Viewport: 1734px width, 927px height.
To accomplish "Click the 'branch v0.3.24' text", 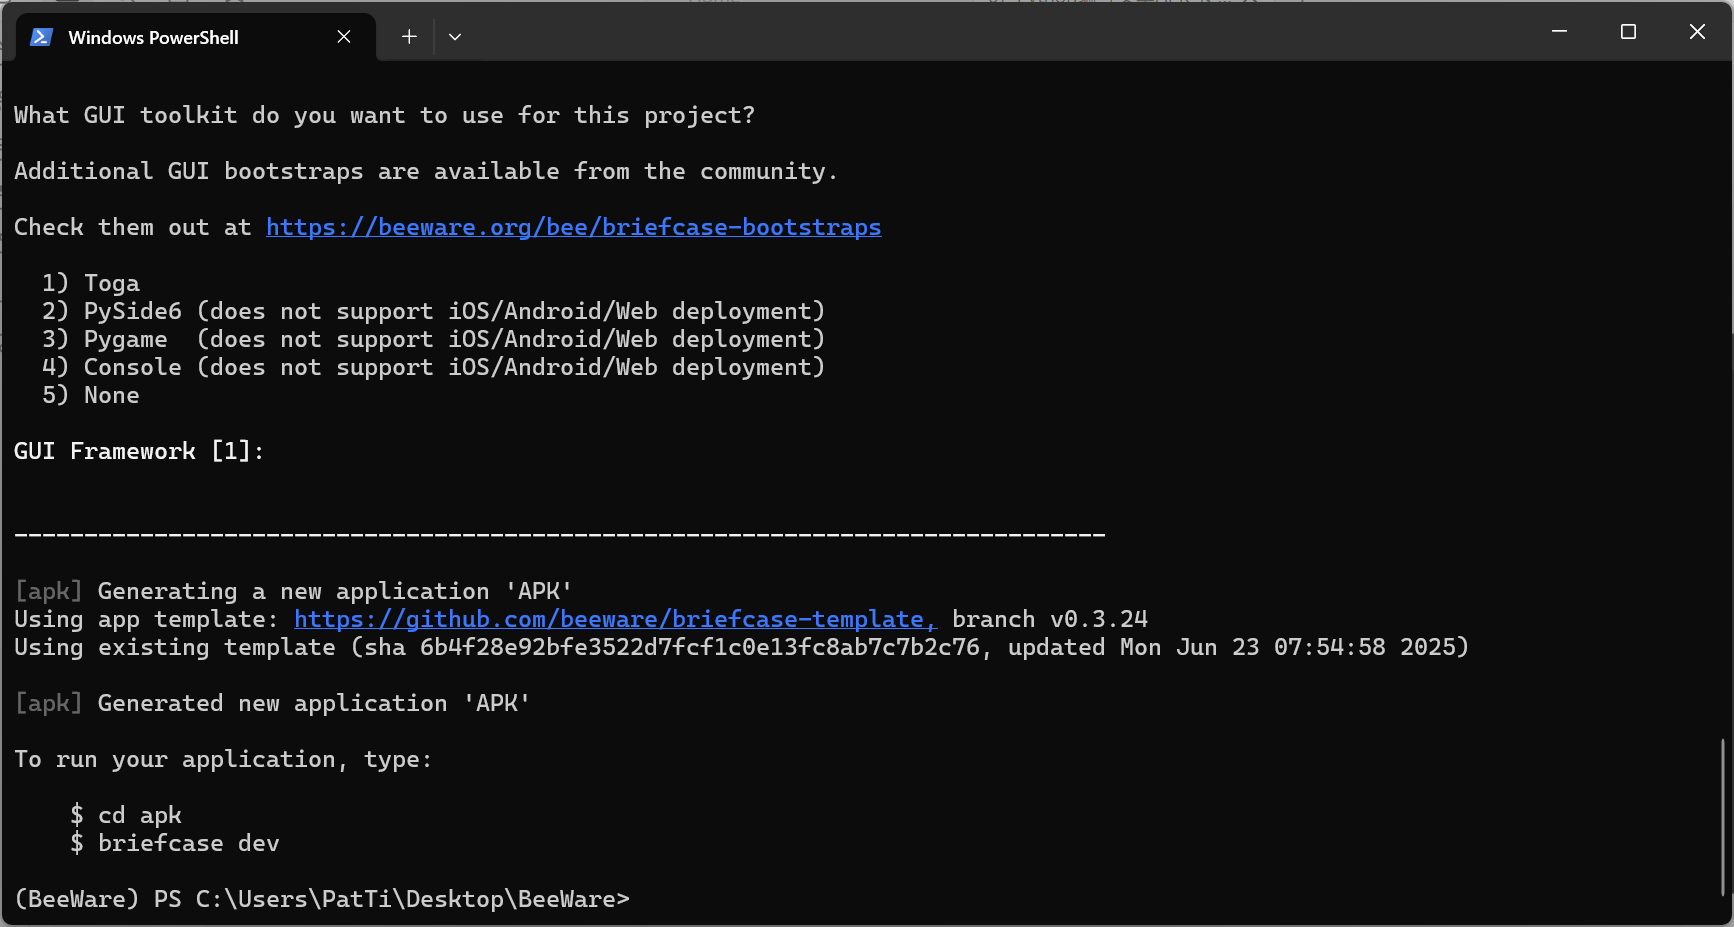I will (1050, 619).
